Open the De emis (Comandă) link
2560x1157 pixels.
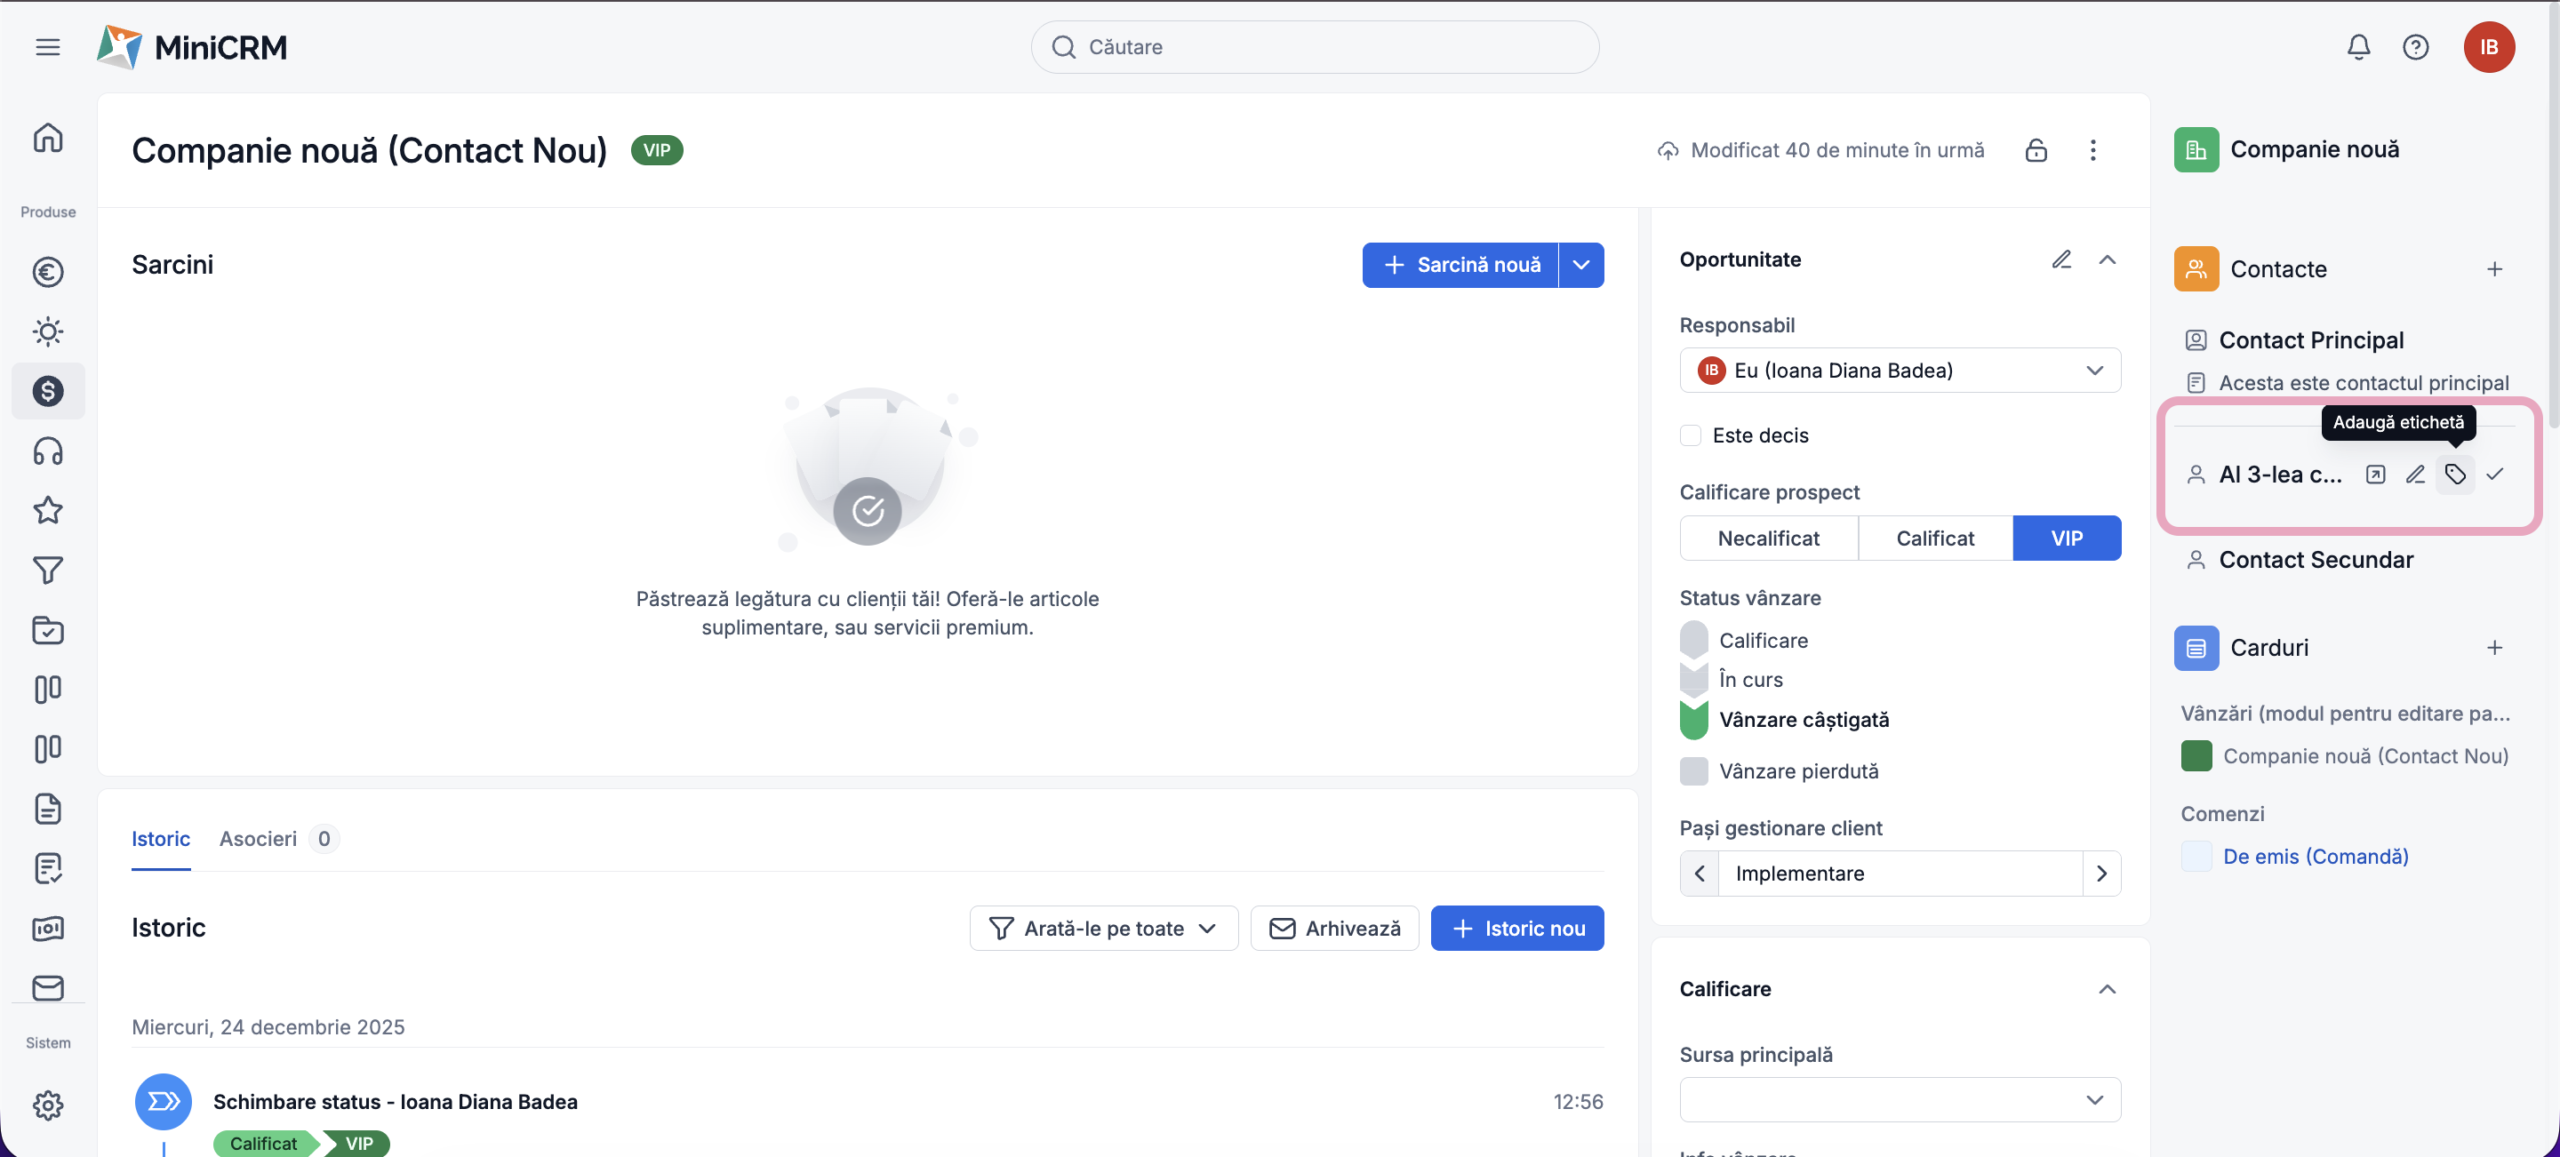pyautogui.click(x=2315, y=856)
